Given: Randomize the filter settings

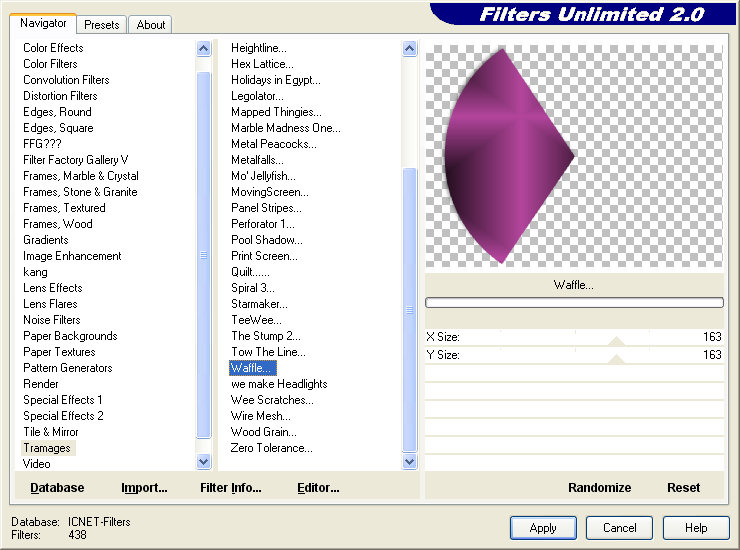Looking at the screenshot, I should pos(599,488).
